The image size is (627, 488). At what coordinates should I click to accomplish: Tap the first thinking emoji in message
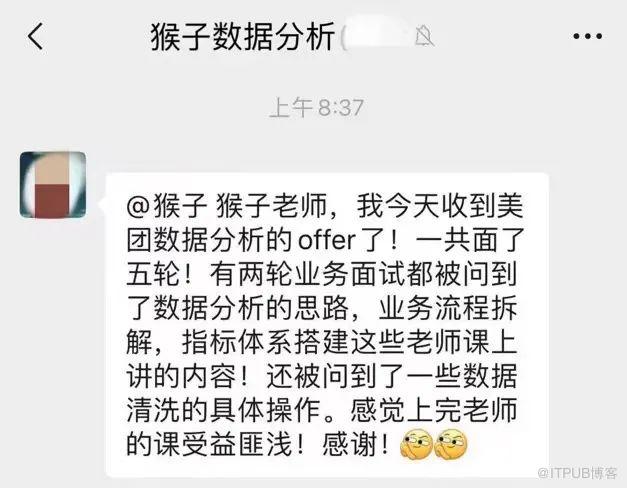(x=417, y=444)
